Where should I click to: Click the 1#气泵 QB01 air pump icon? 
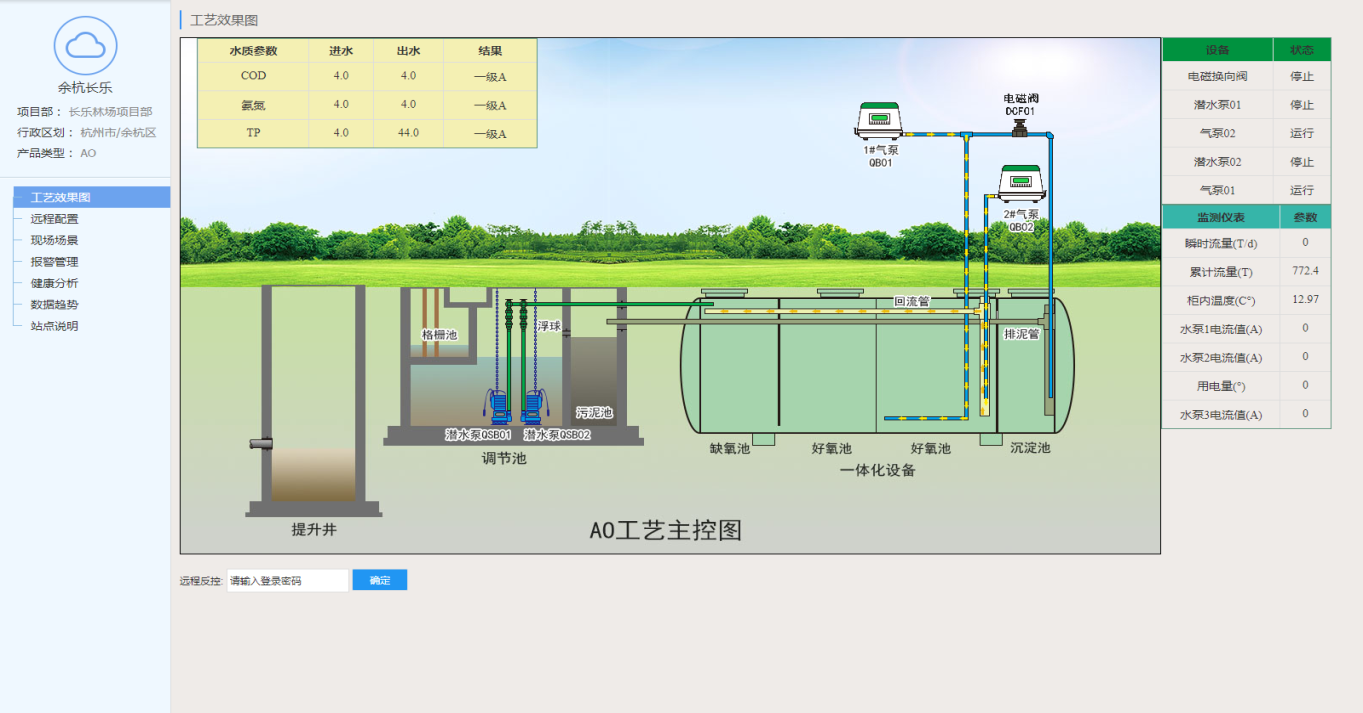point(880,121)
